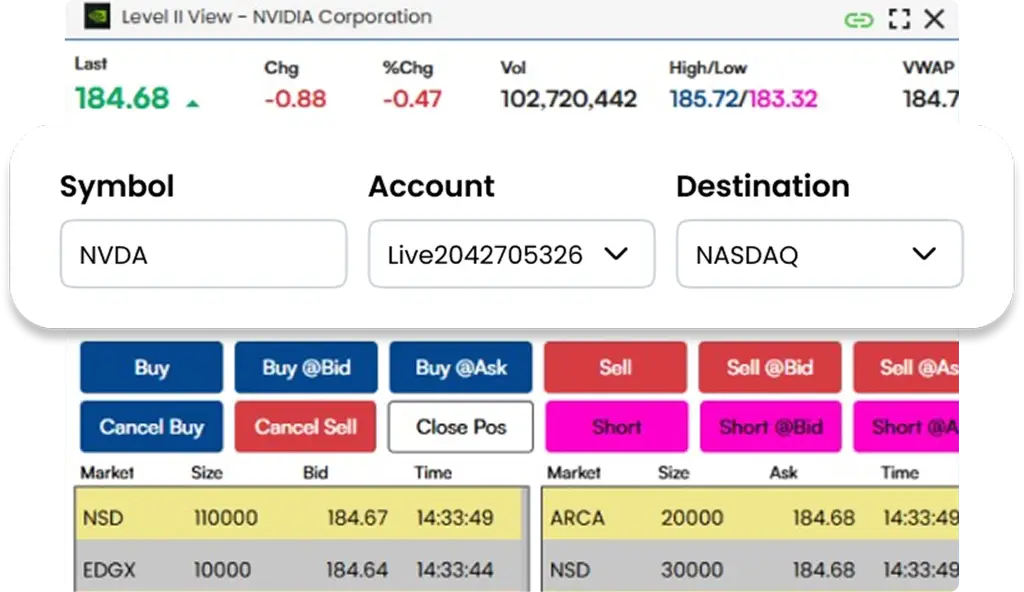Click the green up-arrow beside last price

[192, 103]
